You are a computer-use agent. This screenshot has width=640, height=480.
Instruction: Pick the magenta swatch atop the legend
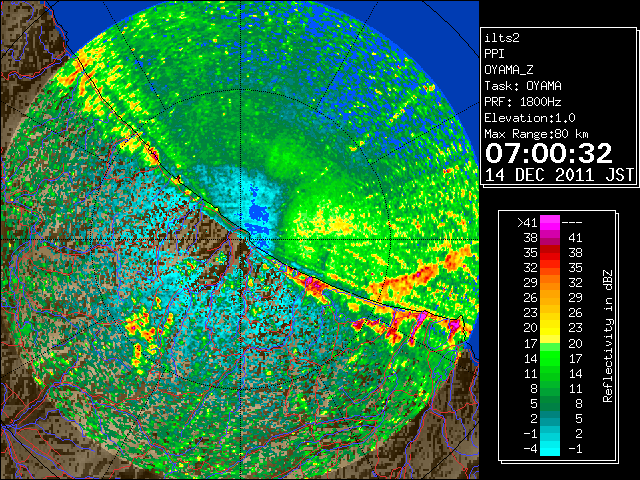(550, 222)
